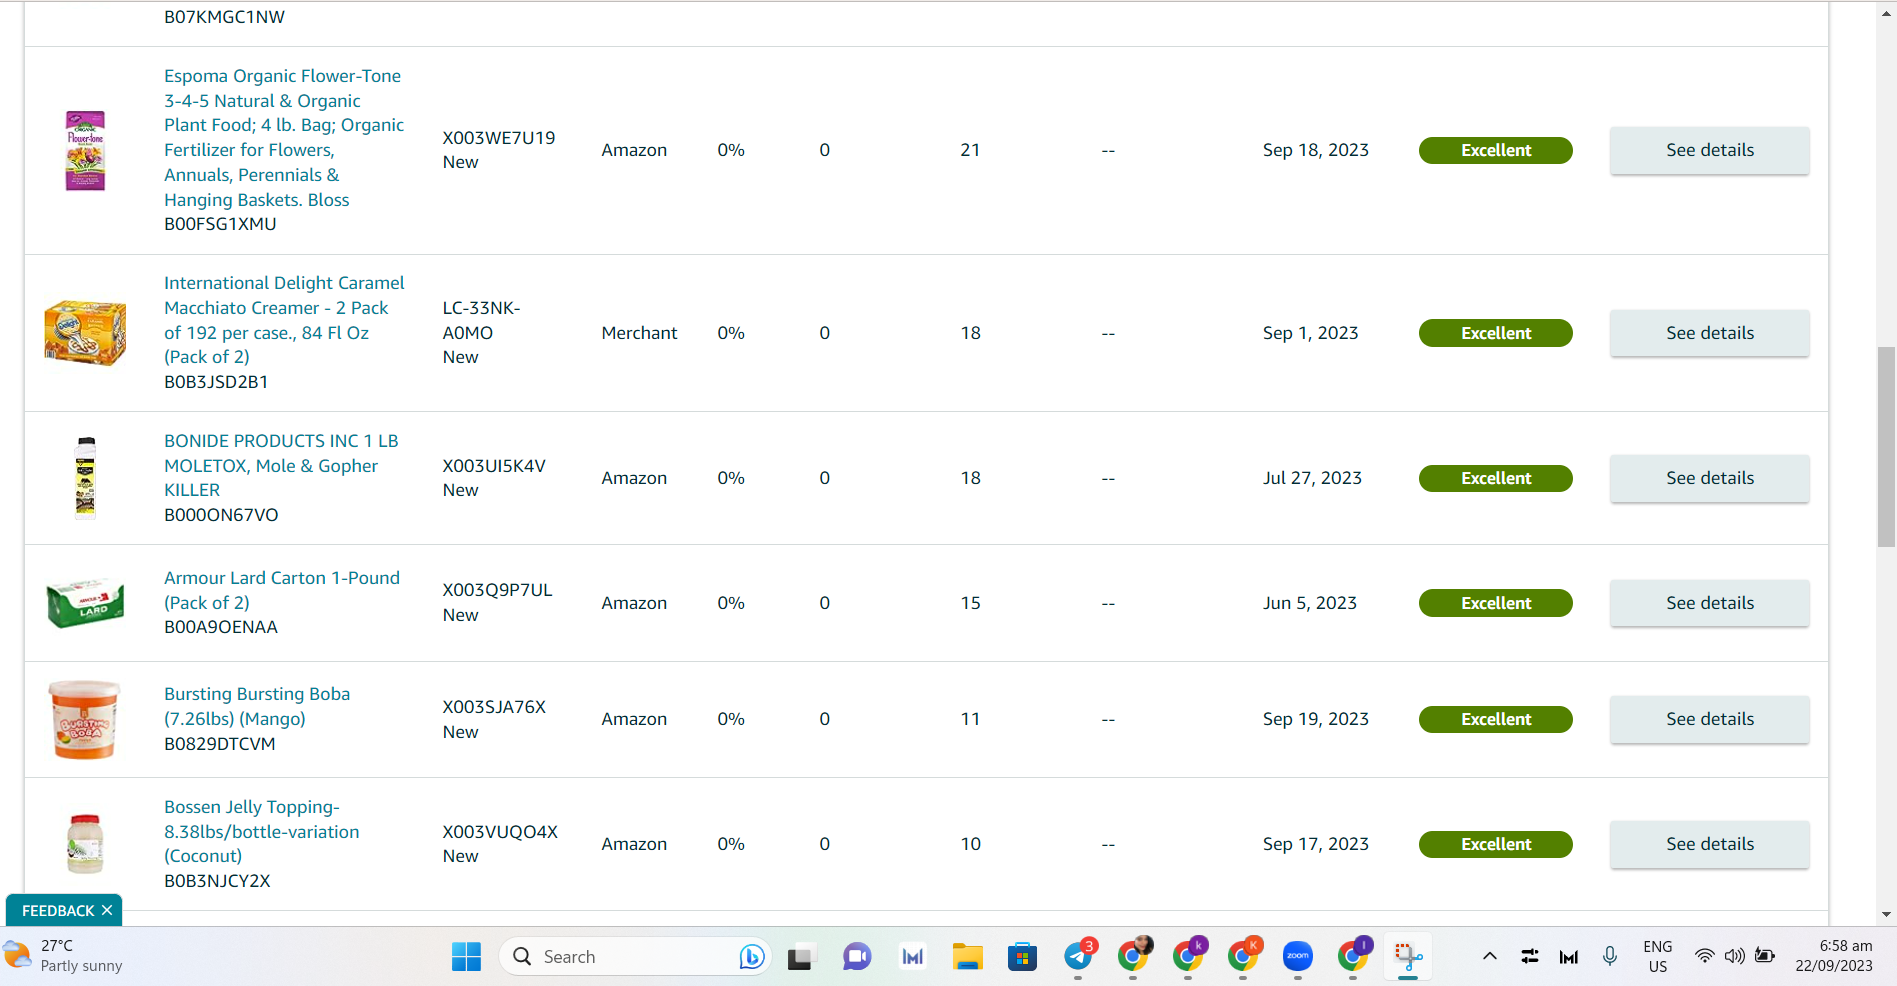Click the BONIDE MOLETOX bottle thumbnail
Image resolution: width=1897 pixels, height=986 pixels.
coord(86,478)
